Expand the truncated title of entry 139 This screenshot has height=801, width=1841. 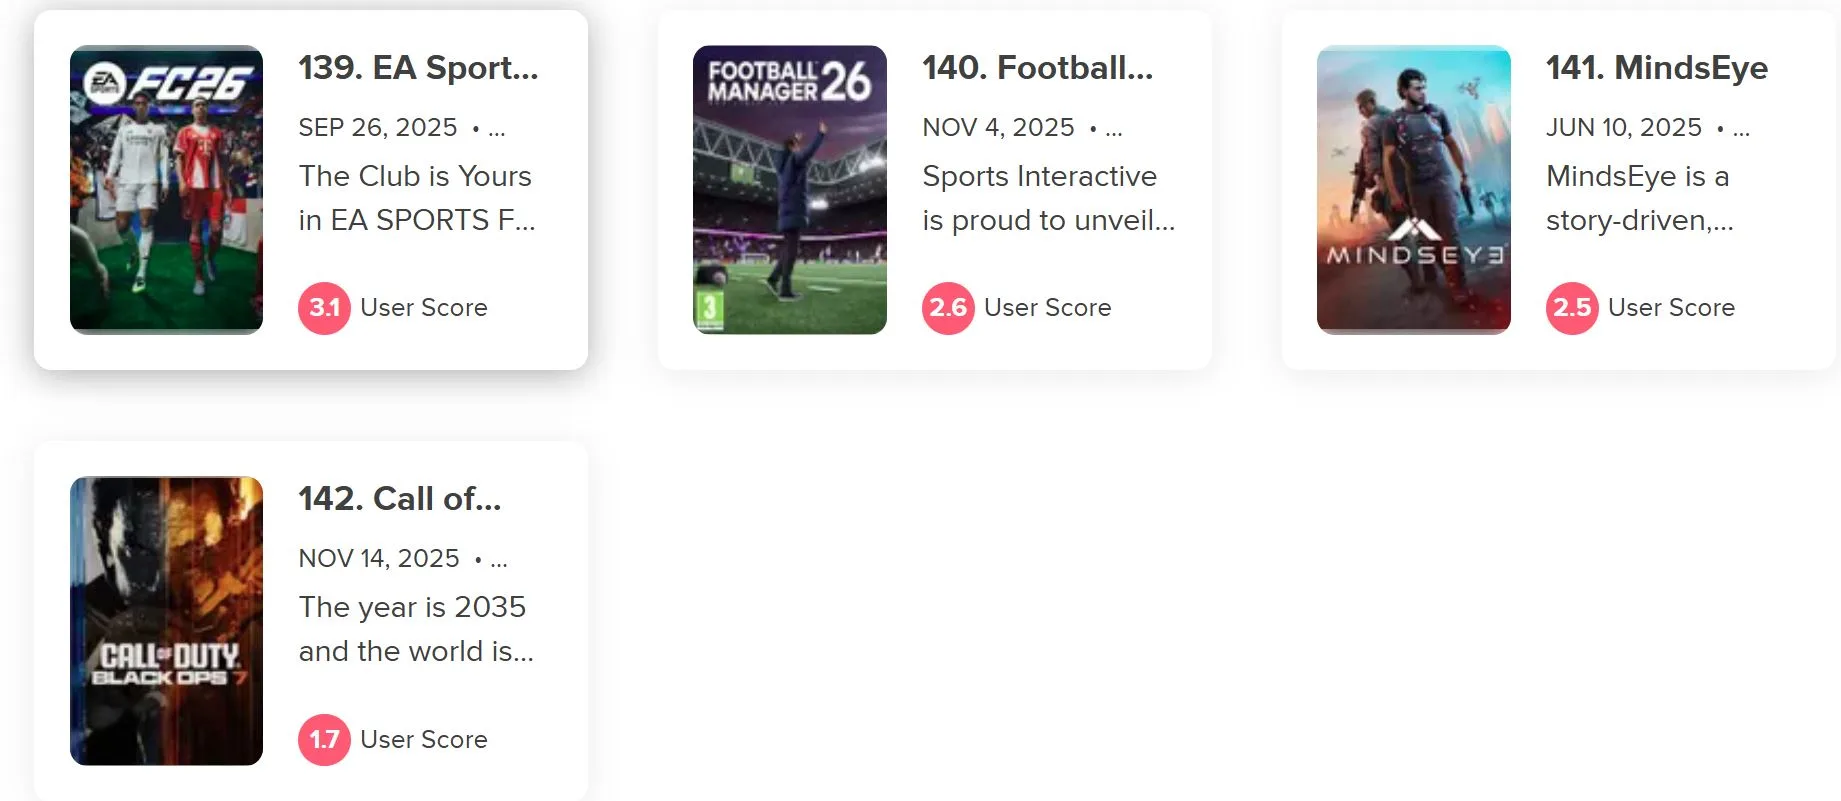coord(419,69)
